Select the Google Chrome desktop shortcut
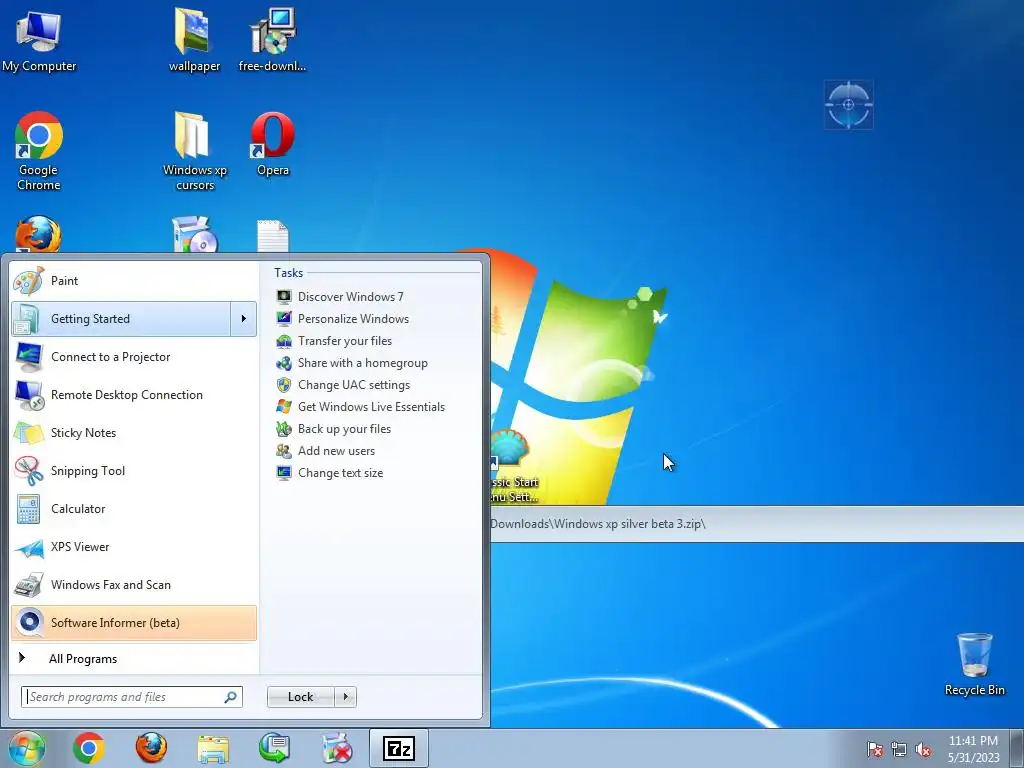Image resolution: width=1024 pixels, height=768 pixels. click(39, 152)
